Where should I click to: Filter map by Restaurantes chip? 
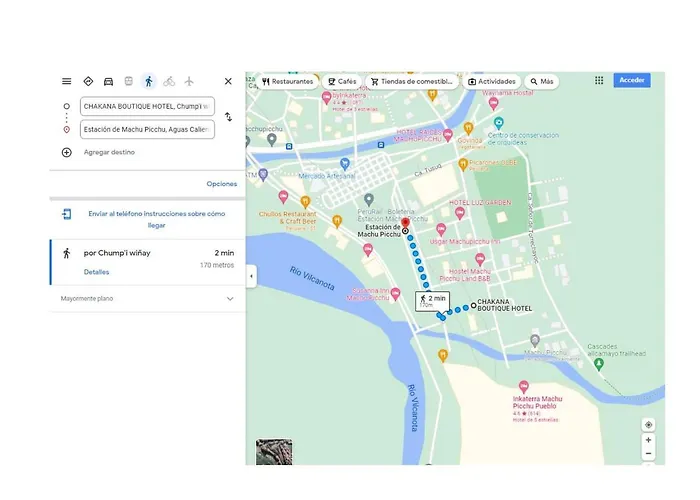[288, 81]
